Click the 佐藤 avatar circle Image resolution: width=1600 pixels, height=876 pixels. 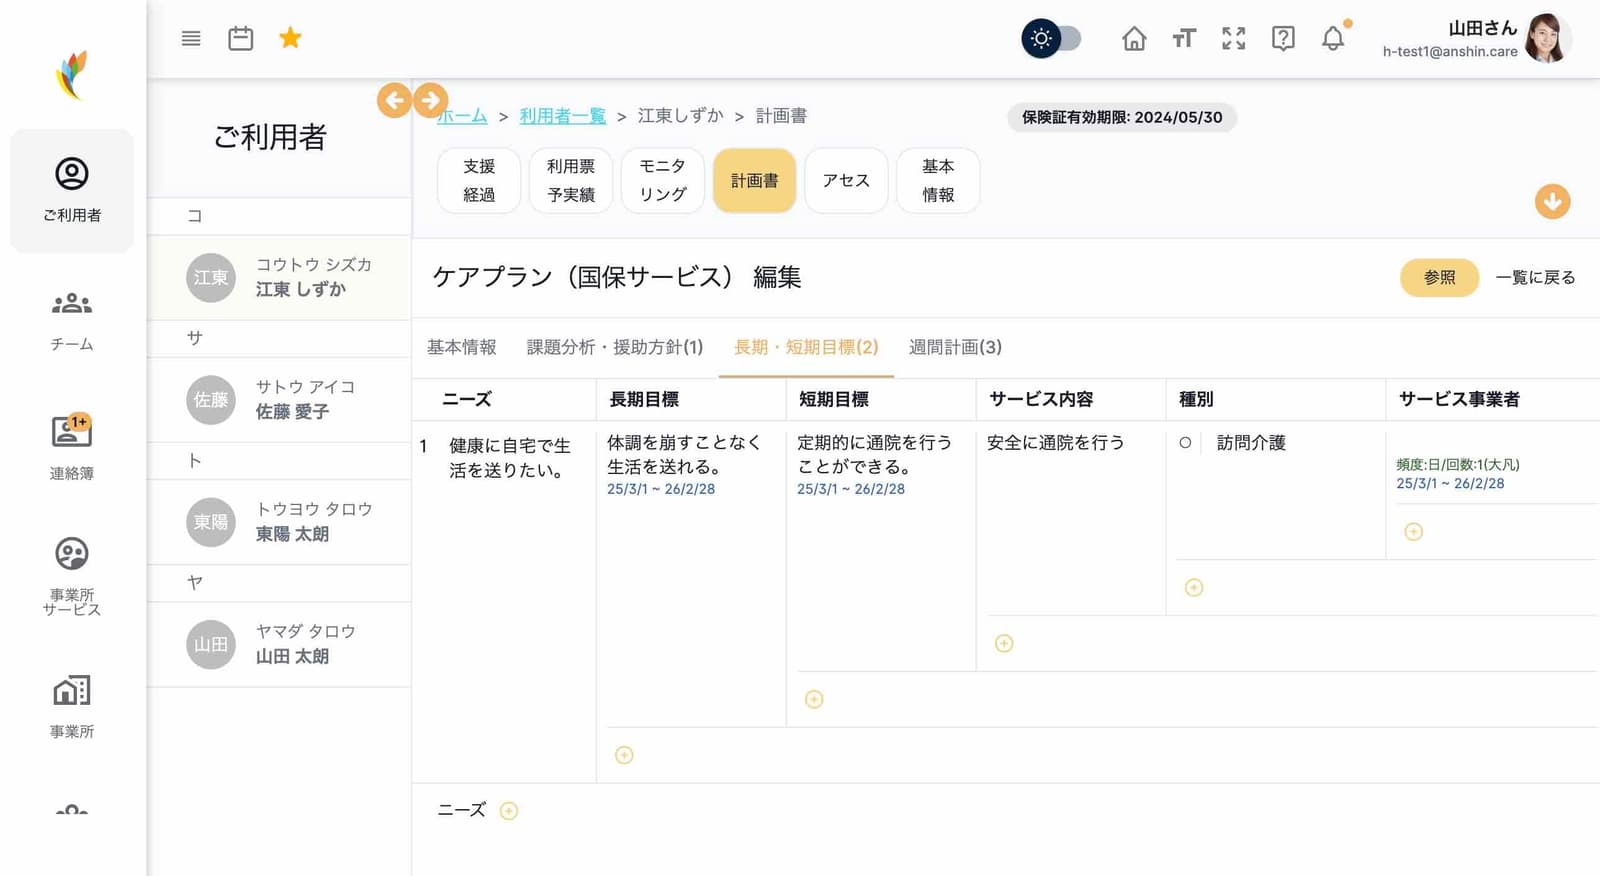pos(211,400)
